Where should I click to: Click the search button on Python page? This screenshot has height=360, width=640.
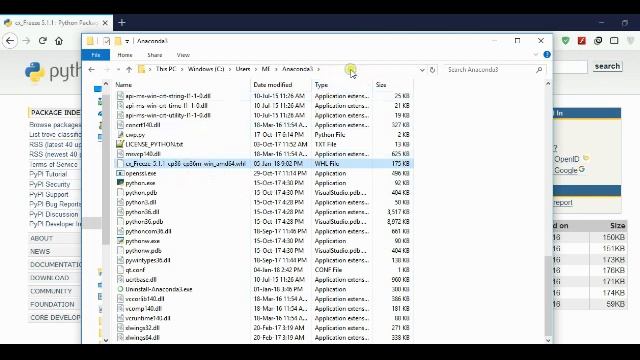click(607, 66)
